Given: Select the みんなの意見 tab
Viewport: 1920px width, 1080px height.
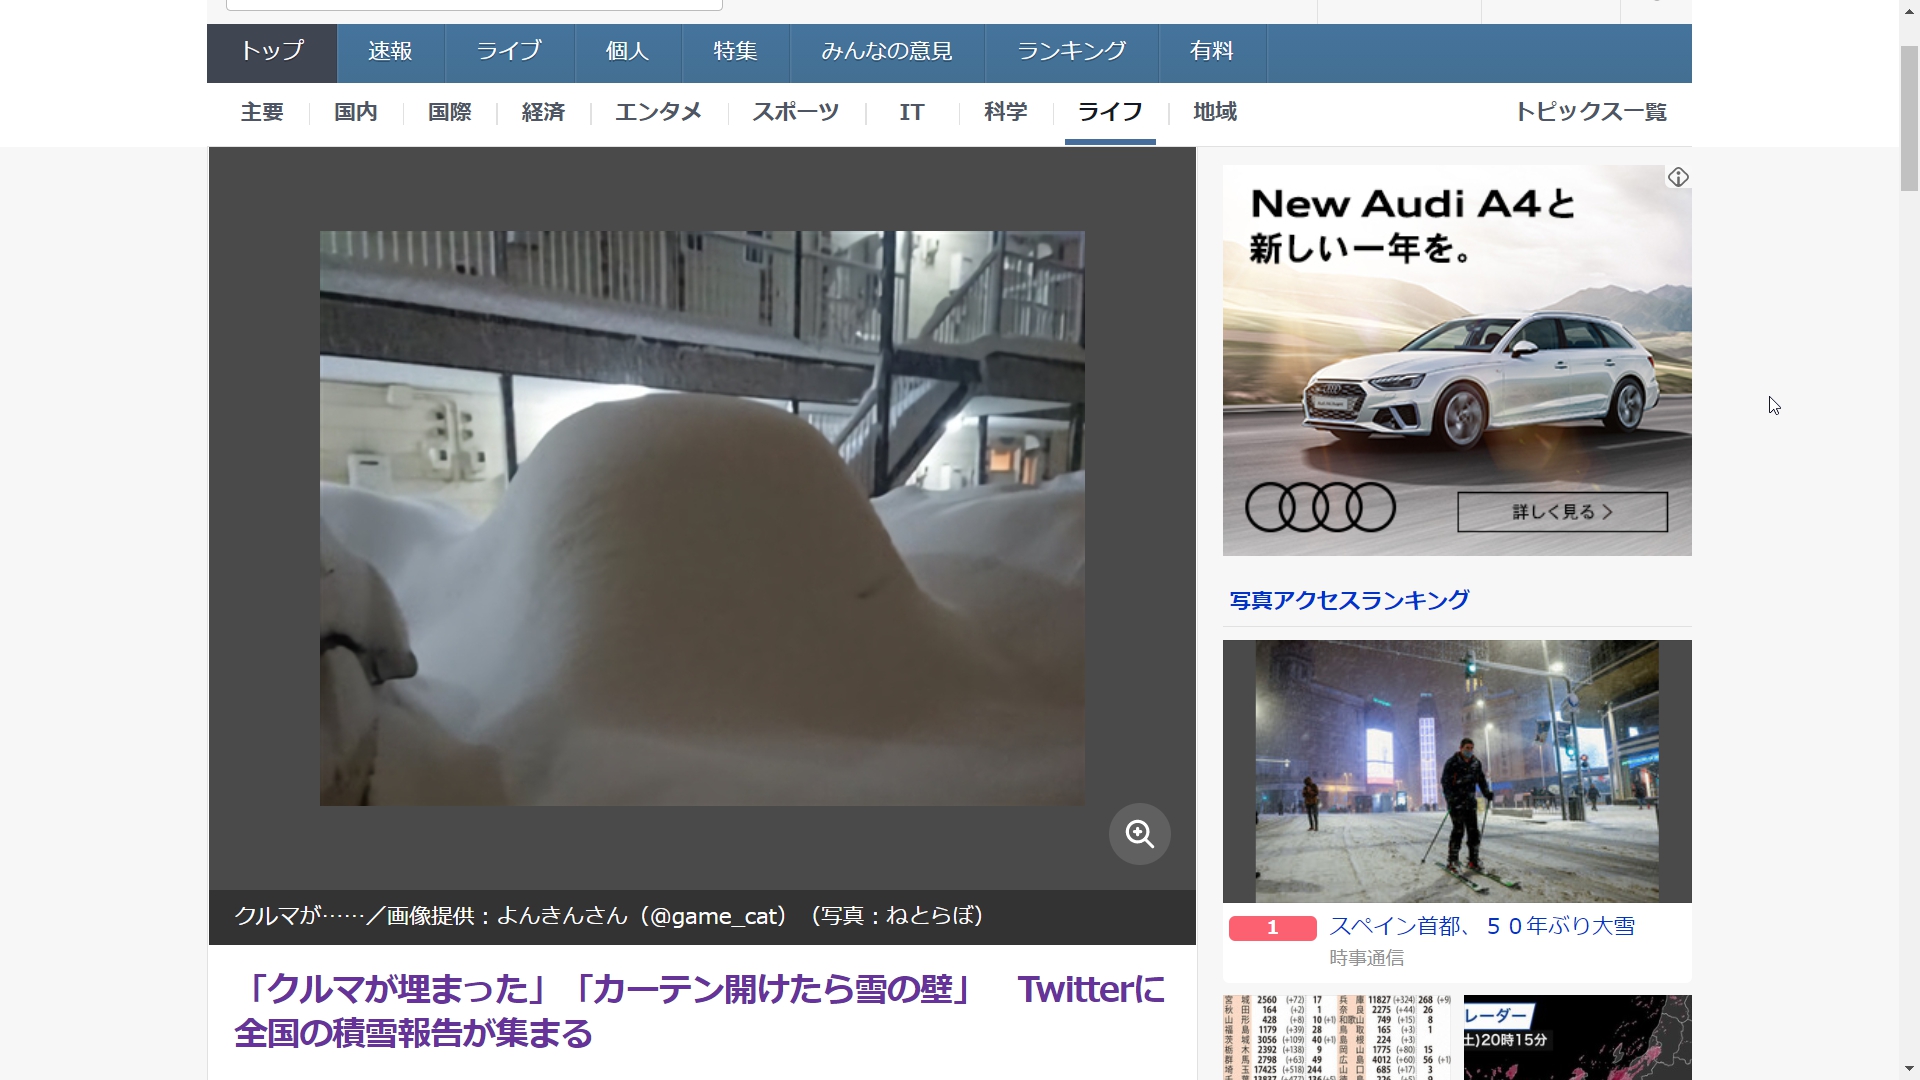Looking at the screenshot, I should (886, 52).
